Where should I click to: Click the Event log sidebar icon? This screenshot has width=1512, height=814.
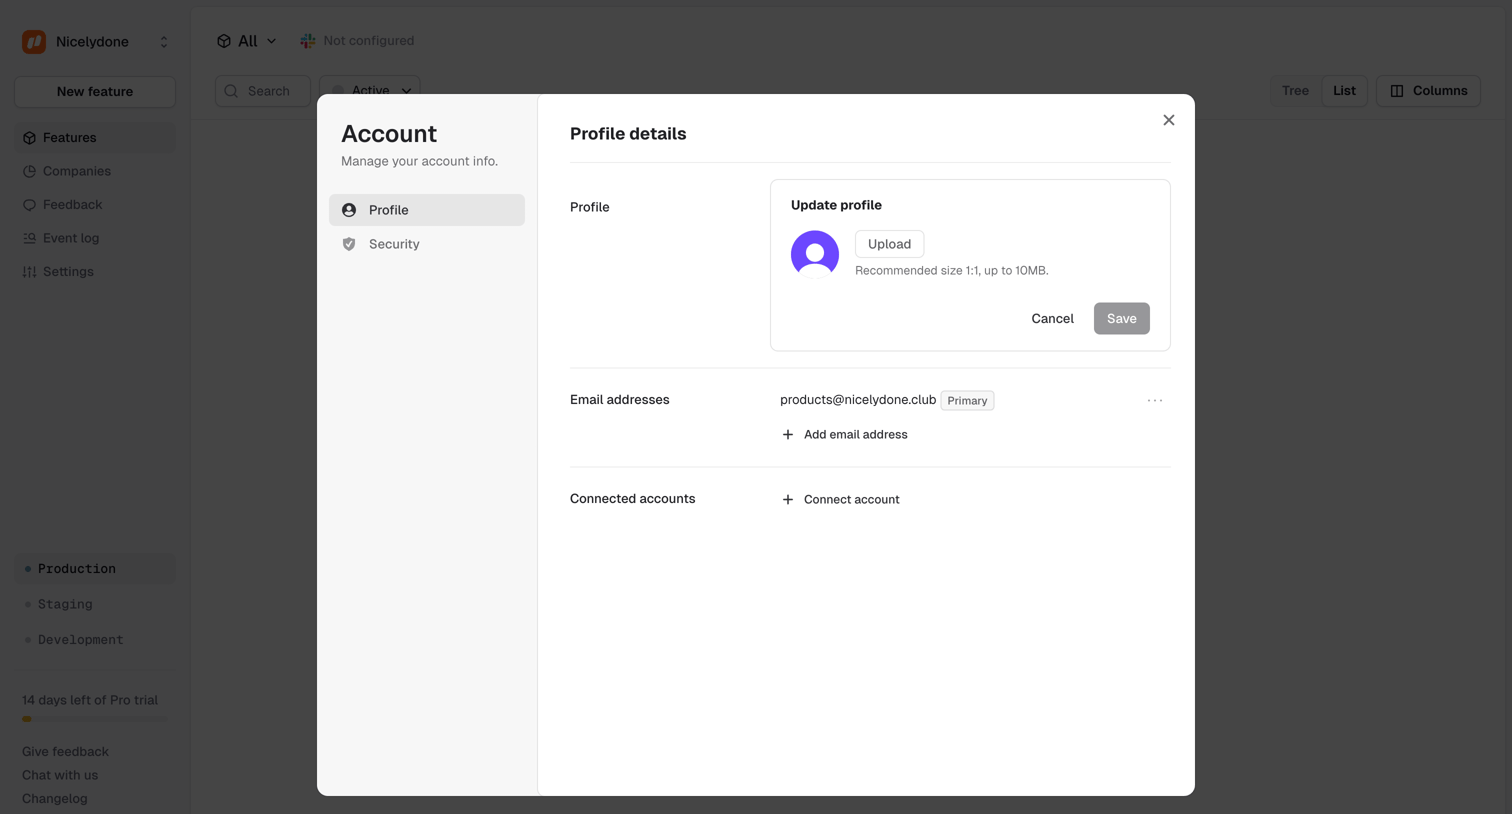click(29, 238)
